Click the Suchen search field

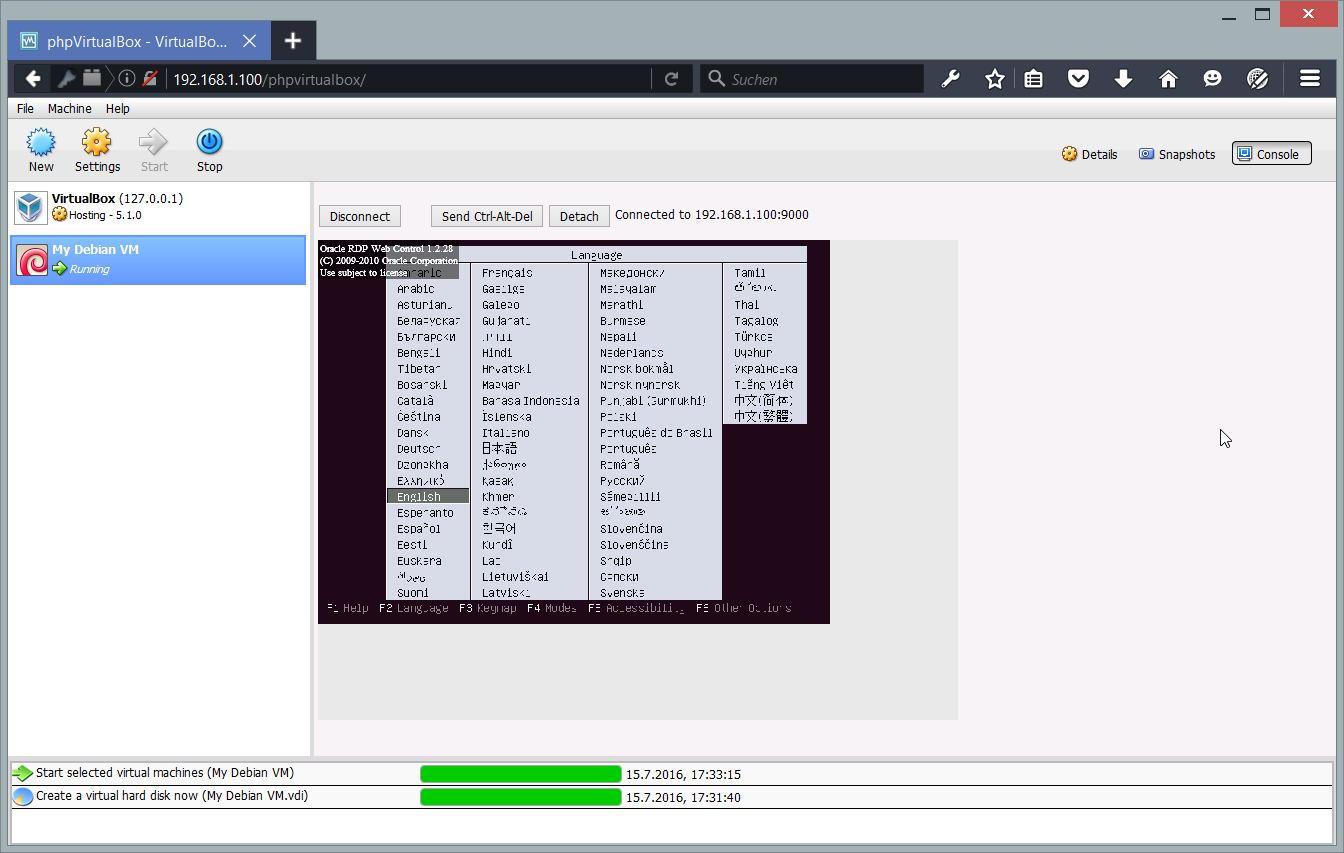pyautogui.click(x=820, y=79)
